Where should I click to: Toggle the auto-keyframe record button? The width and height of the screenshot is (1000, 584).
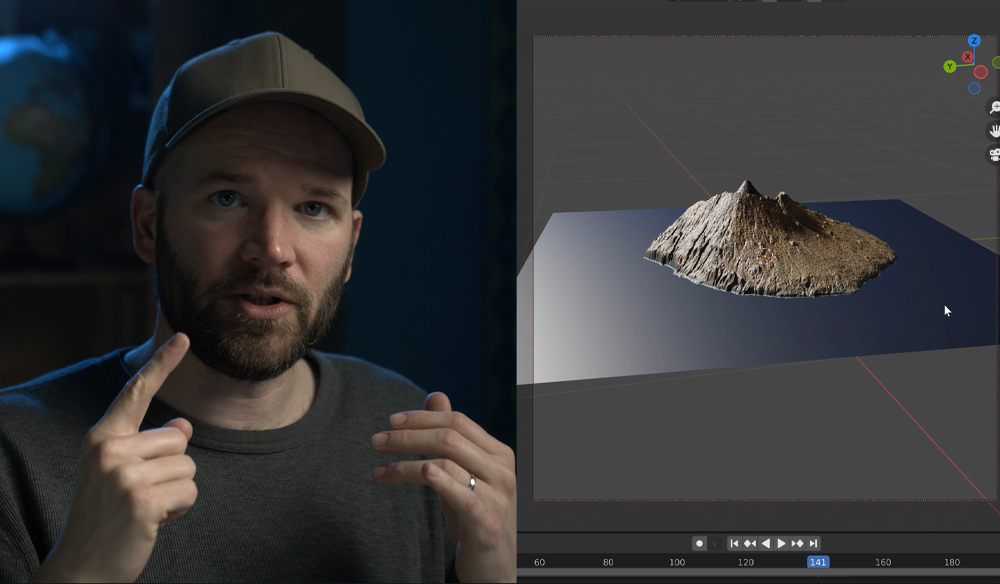tap(700, 543)
